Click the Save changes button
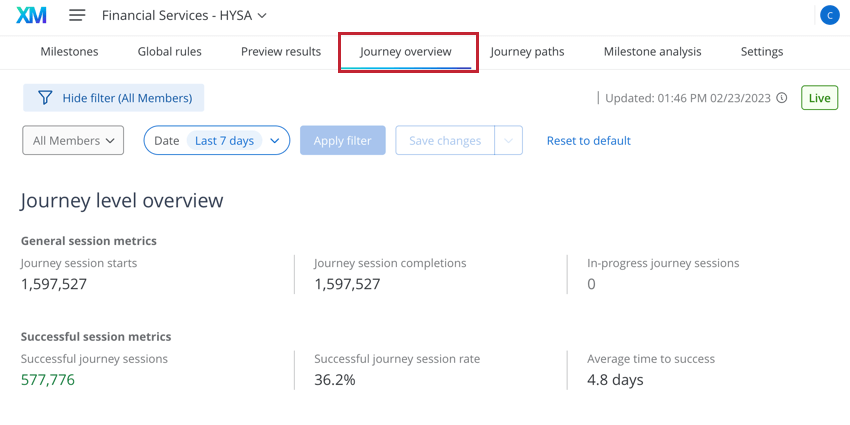850x425 pixels. point(445,140)
